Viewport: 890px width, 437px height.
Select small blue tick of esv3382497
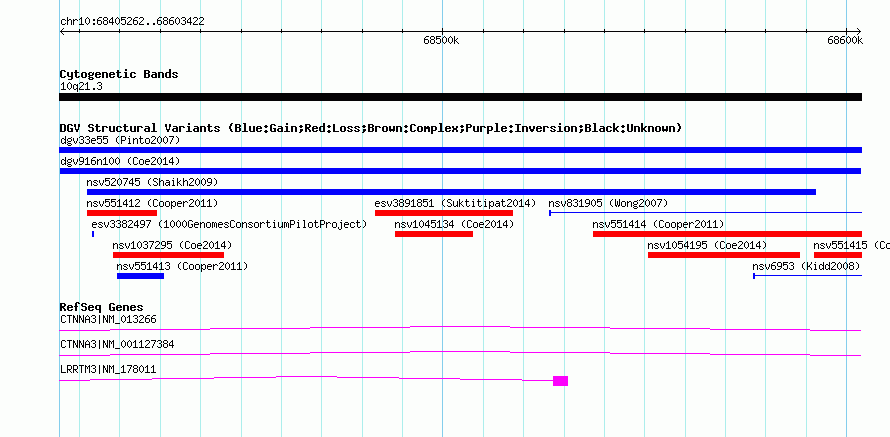93,234
